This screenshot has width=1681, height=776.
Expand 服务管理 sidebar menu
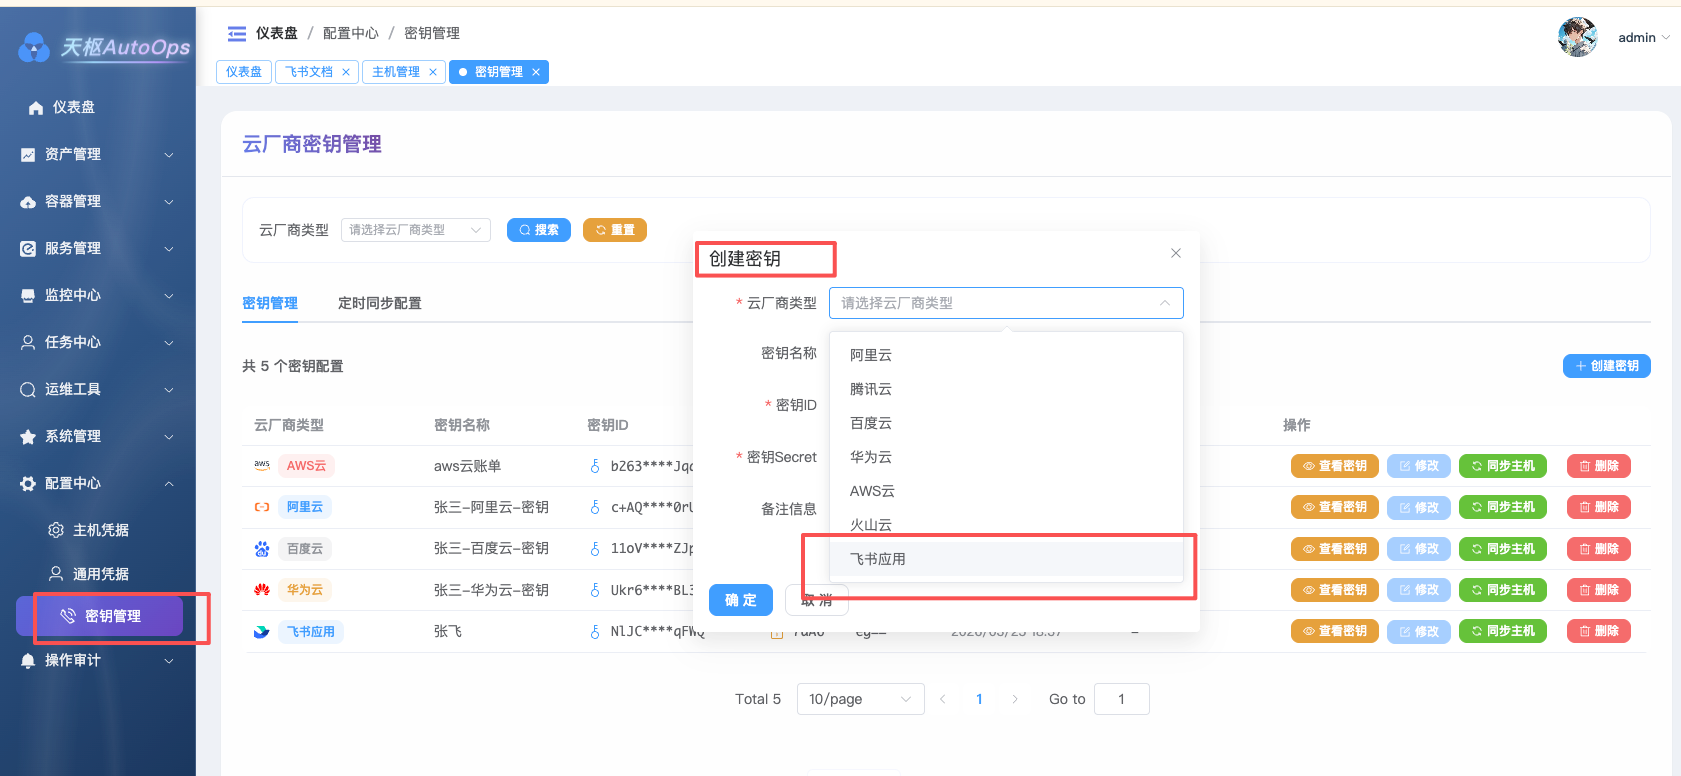click(98, 248)
